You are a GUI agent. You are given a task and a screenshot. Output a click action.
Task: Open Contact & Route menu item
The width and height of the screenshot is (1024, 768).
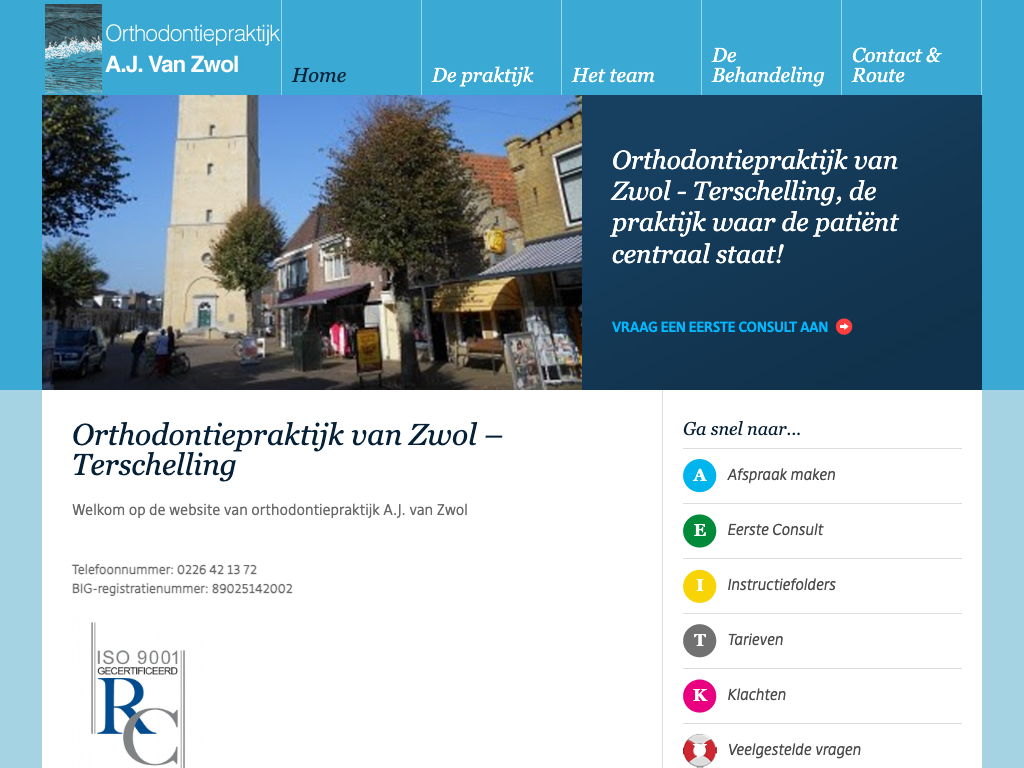896,66
